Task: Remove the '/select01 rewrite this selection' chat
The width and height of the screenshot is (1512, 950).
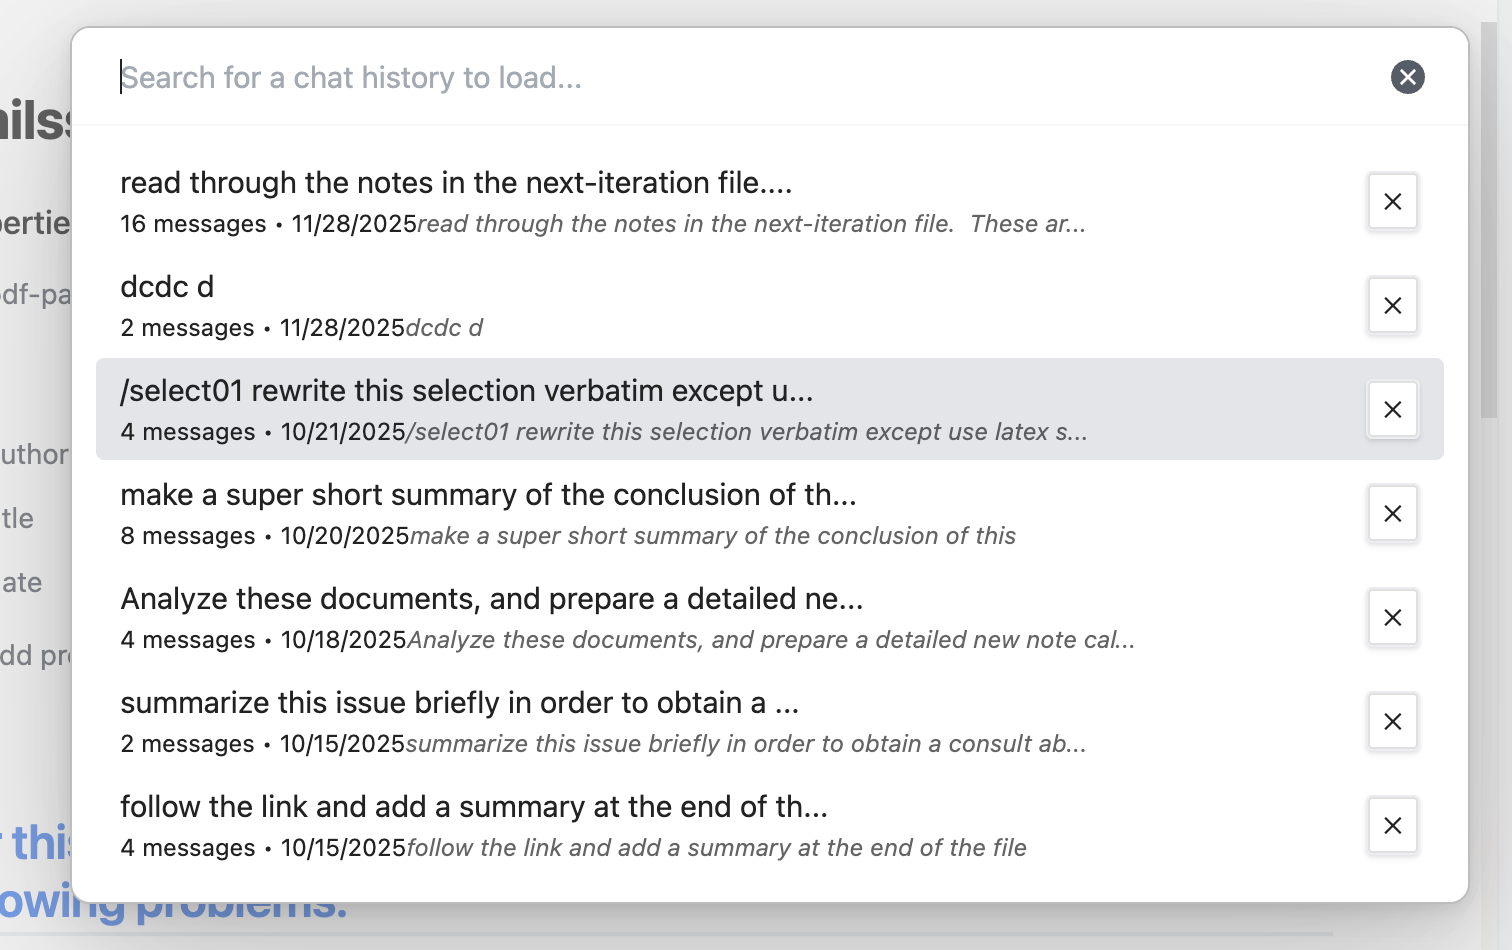Action: [x=1392, y=409]
